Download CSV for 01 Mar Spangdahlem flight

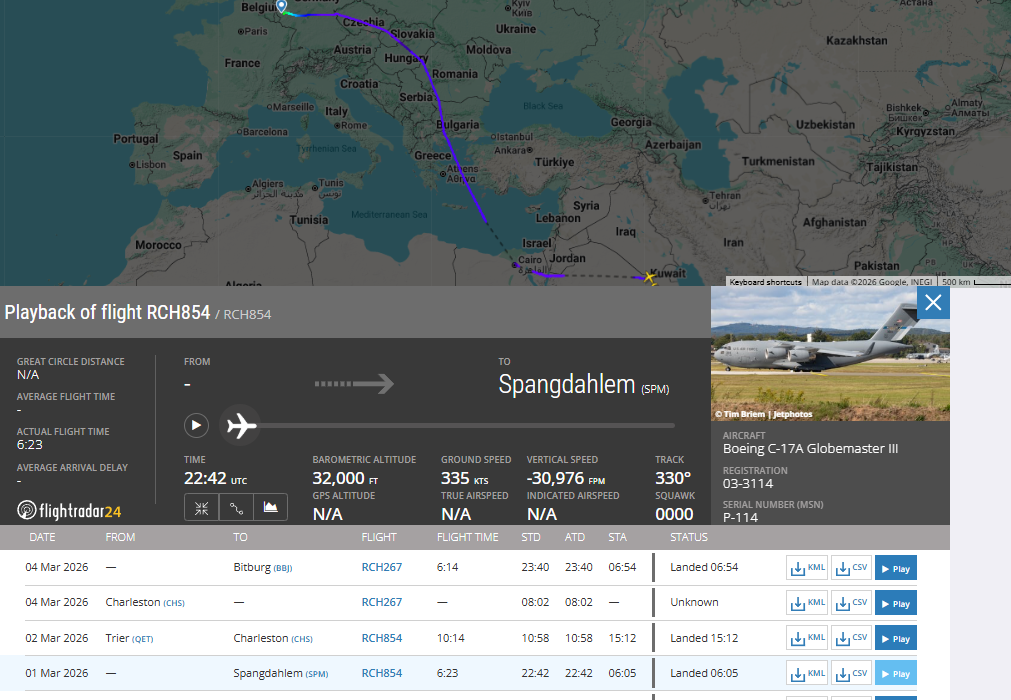851,673
